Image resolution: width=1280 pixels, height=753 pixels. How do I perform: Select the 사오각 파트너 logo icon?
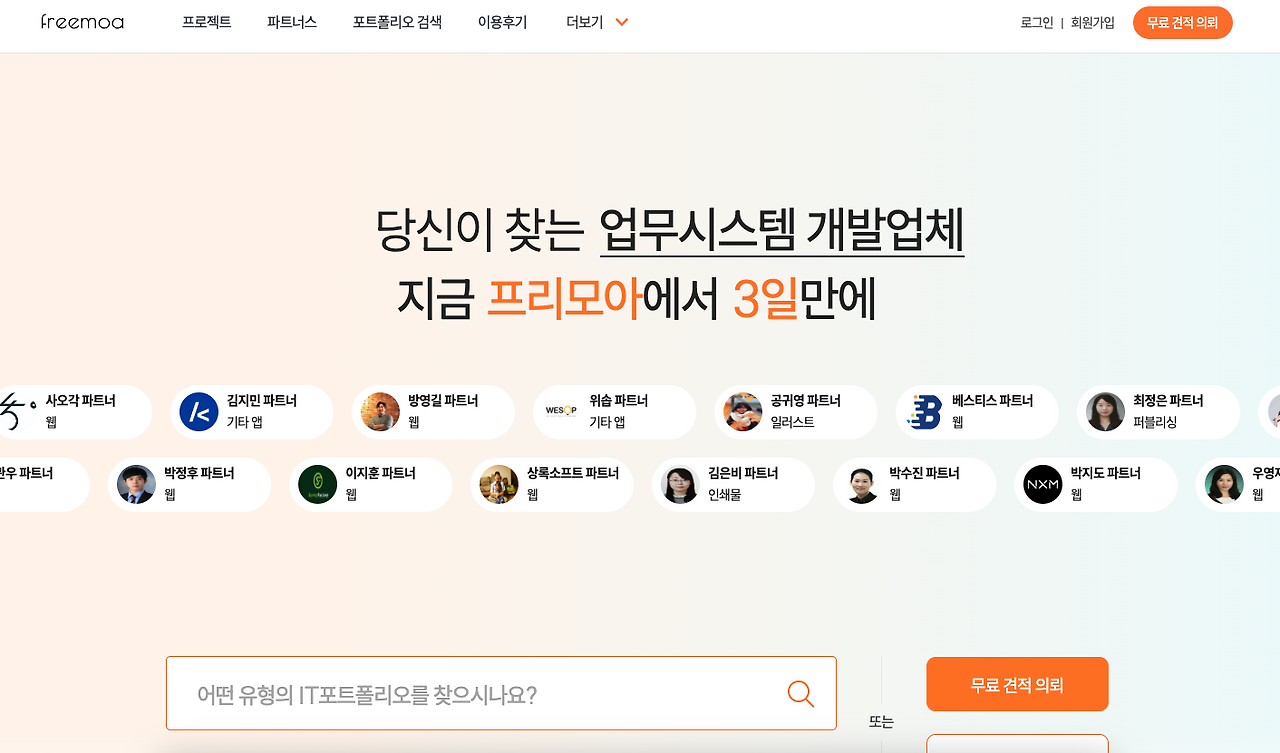[18, 412]
